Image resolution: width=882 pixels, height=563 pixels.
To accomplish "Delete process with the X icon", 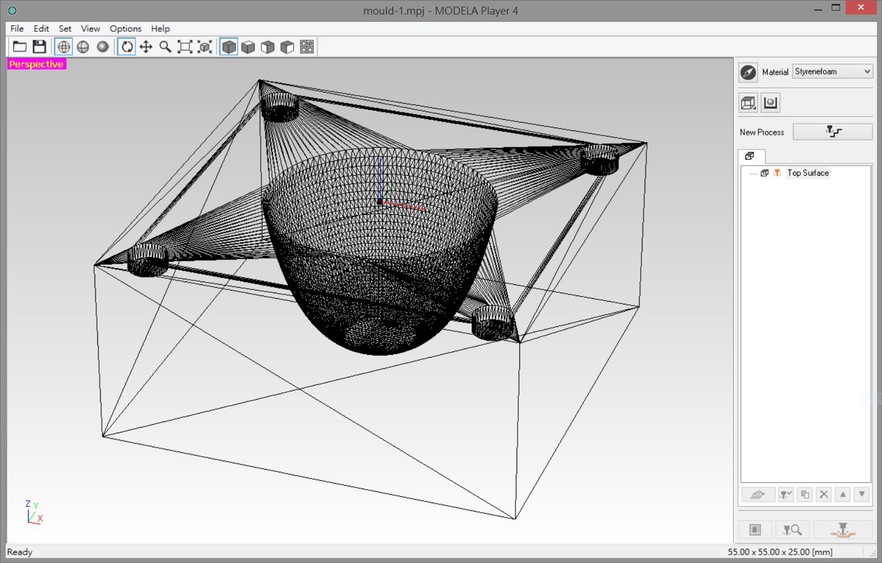I will (824, 495).
